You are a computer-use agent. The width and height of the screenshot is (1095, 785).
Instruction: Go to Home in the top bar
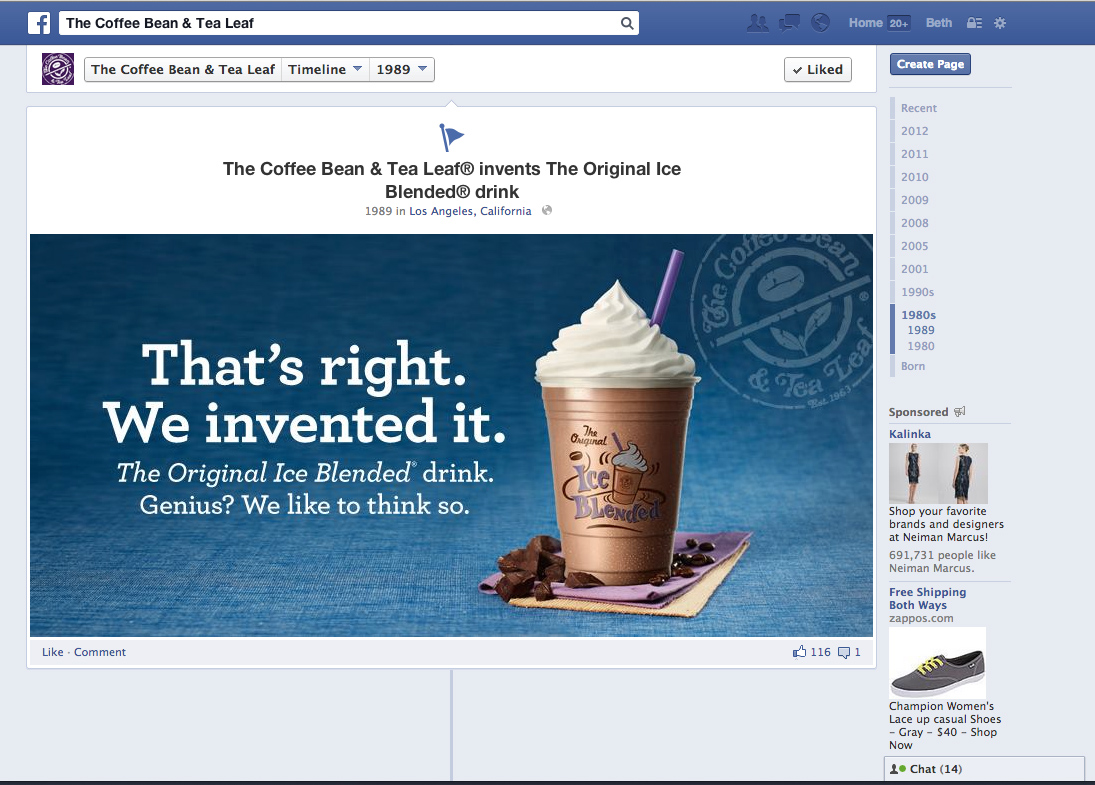click(866, 23)
